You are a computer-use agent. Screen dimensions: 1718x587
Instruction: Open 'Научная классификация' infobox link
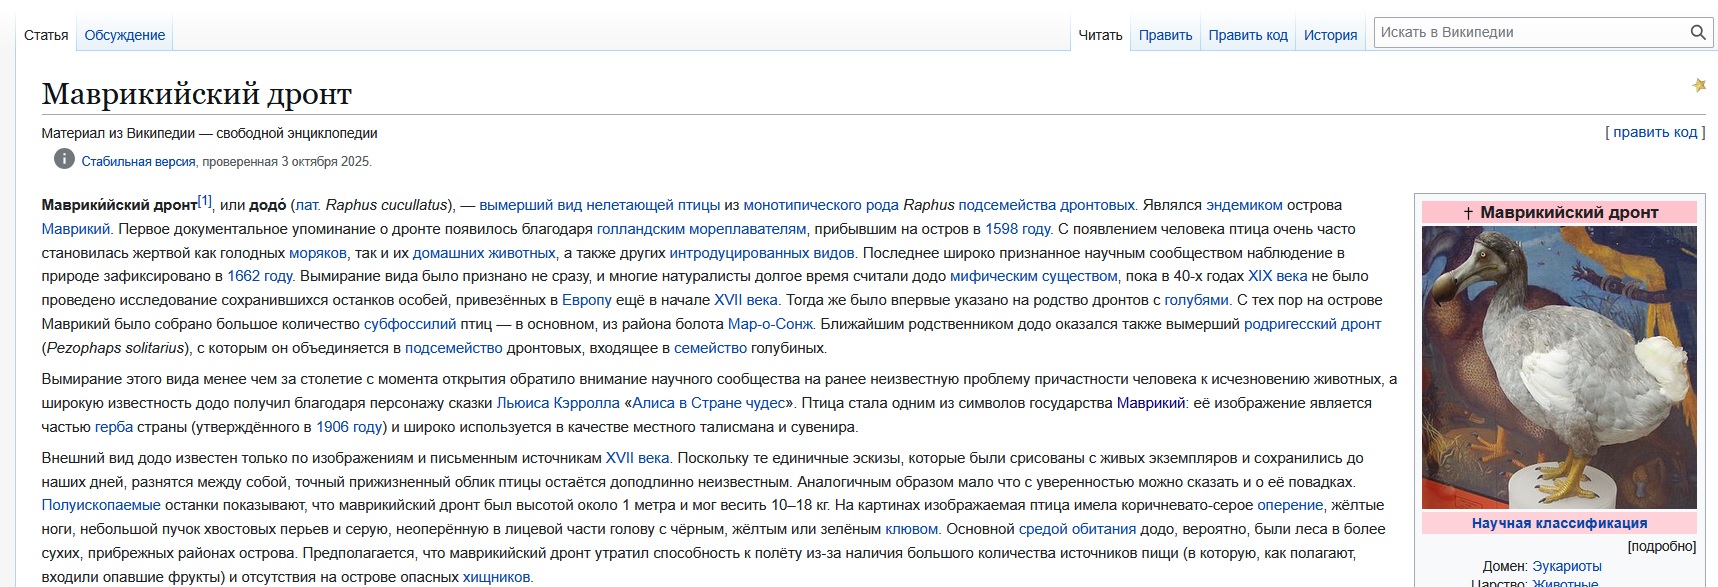[x=1559, y=523]
